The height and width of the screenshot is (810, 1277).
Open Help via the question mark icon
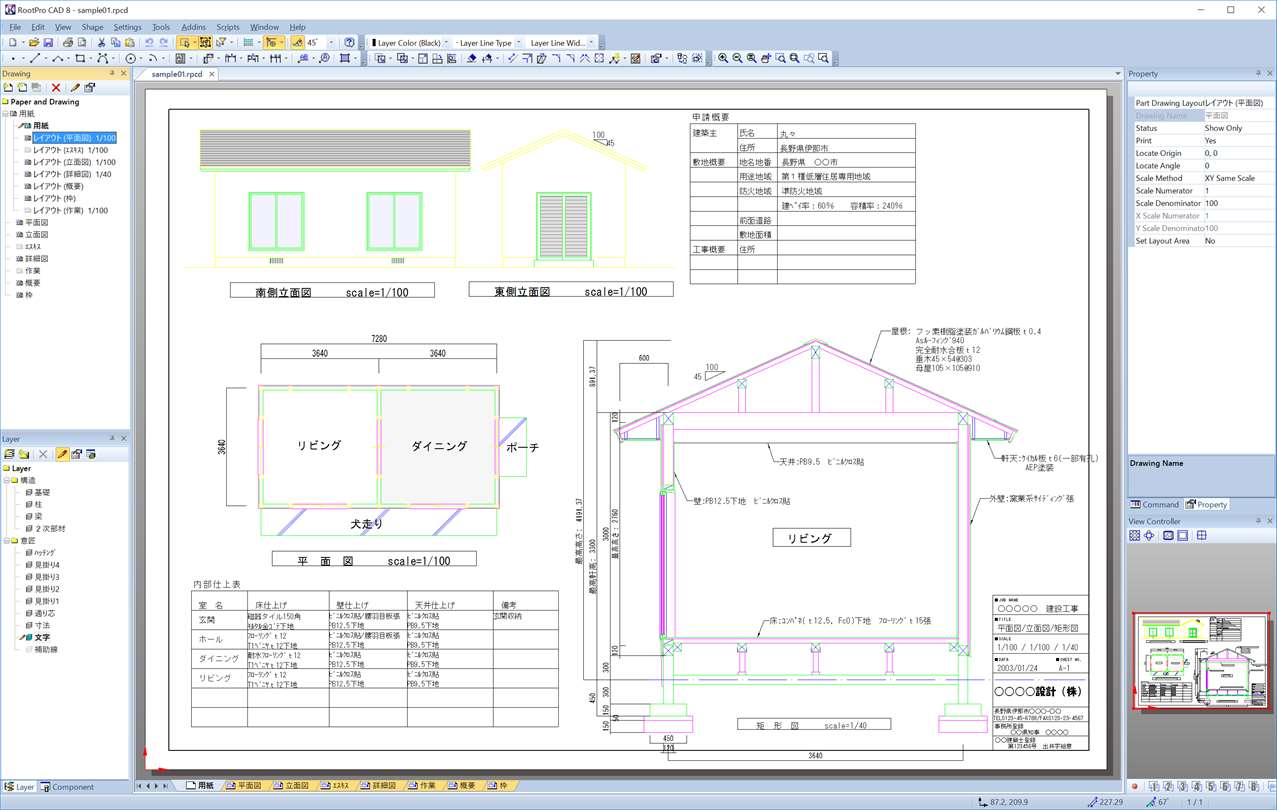tap(349, 43)
